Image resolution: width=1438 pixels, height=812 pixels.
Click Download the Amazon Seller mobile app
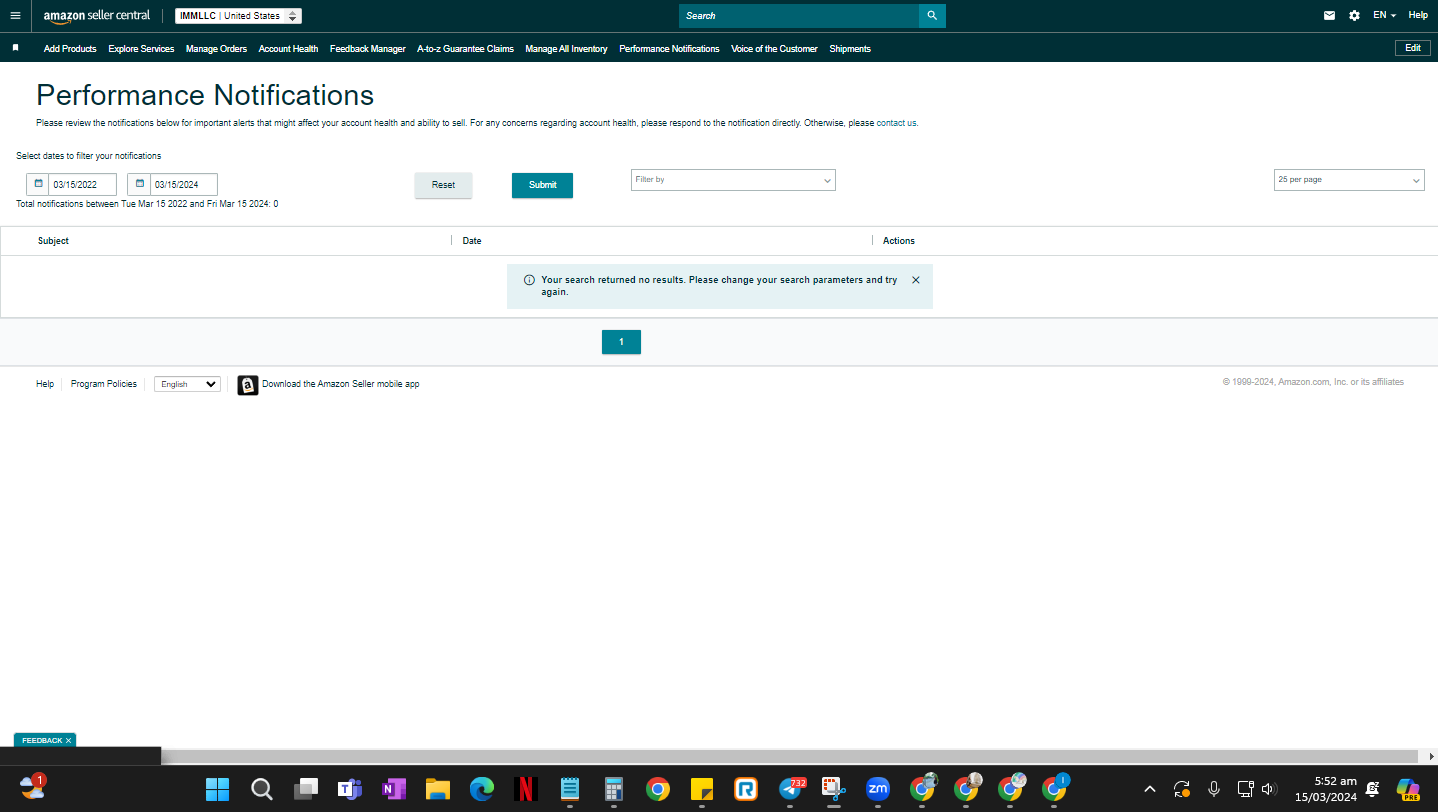341,384
